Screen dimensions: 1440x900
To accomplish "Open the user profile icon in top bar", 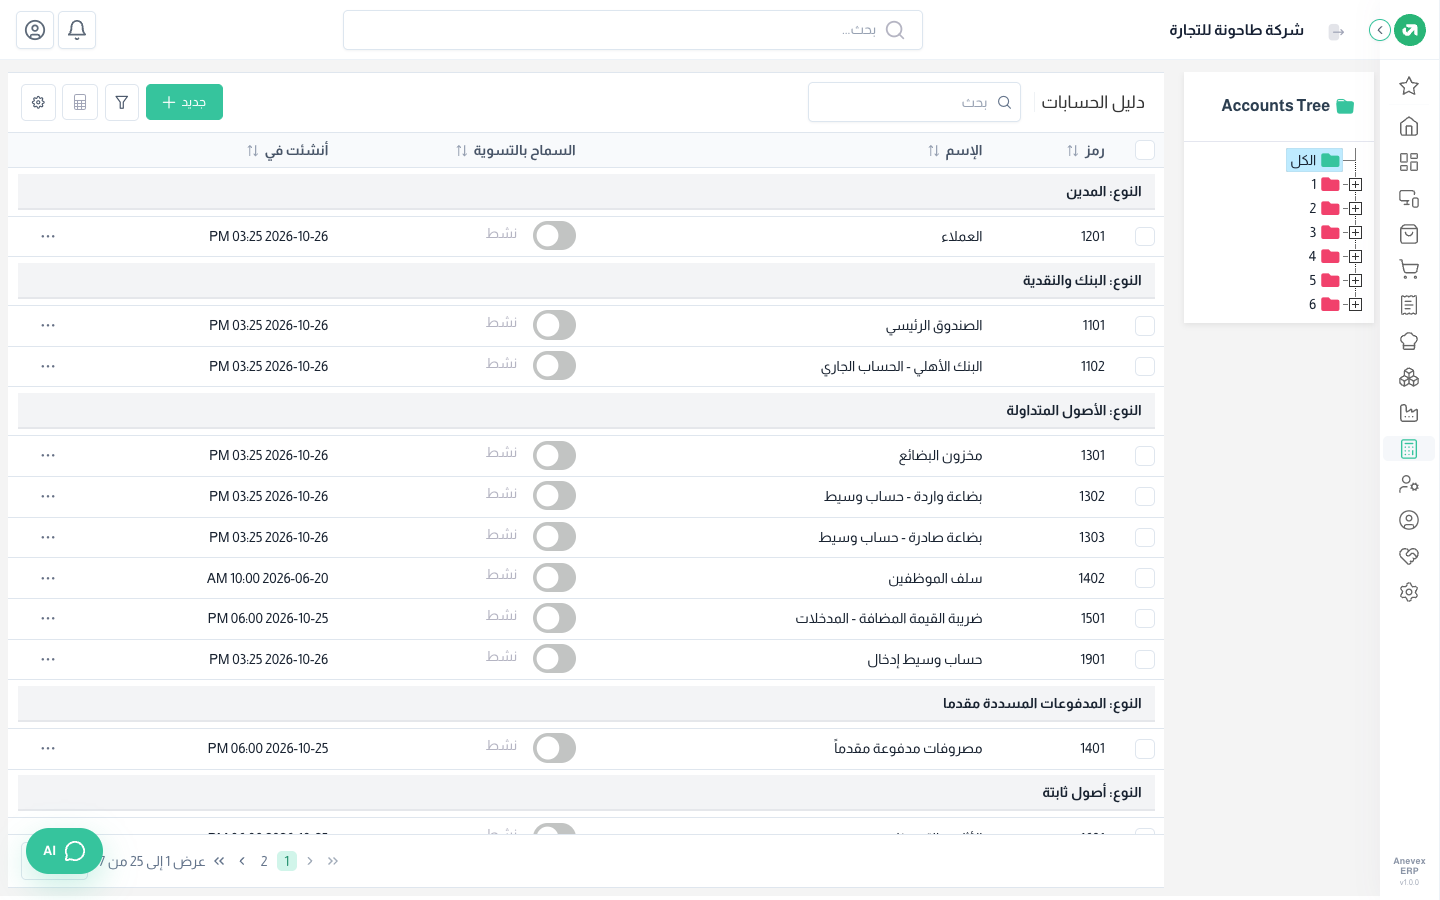I will [35, 30].
